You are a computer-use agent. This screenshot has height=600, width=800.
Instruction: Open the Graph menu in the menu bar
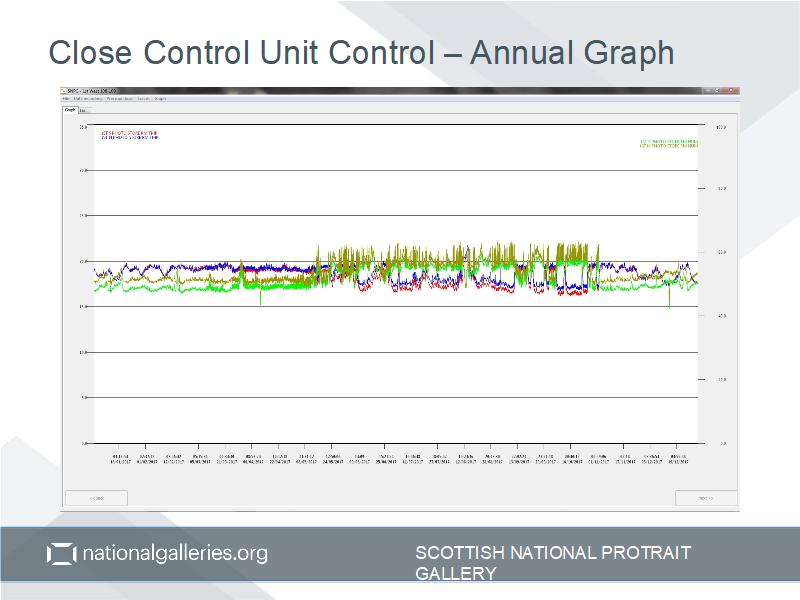pos(161,99)
